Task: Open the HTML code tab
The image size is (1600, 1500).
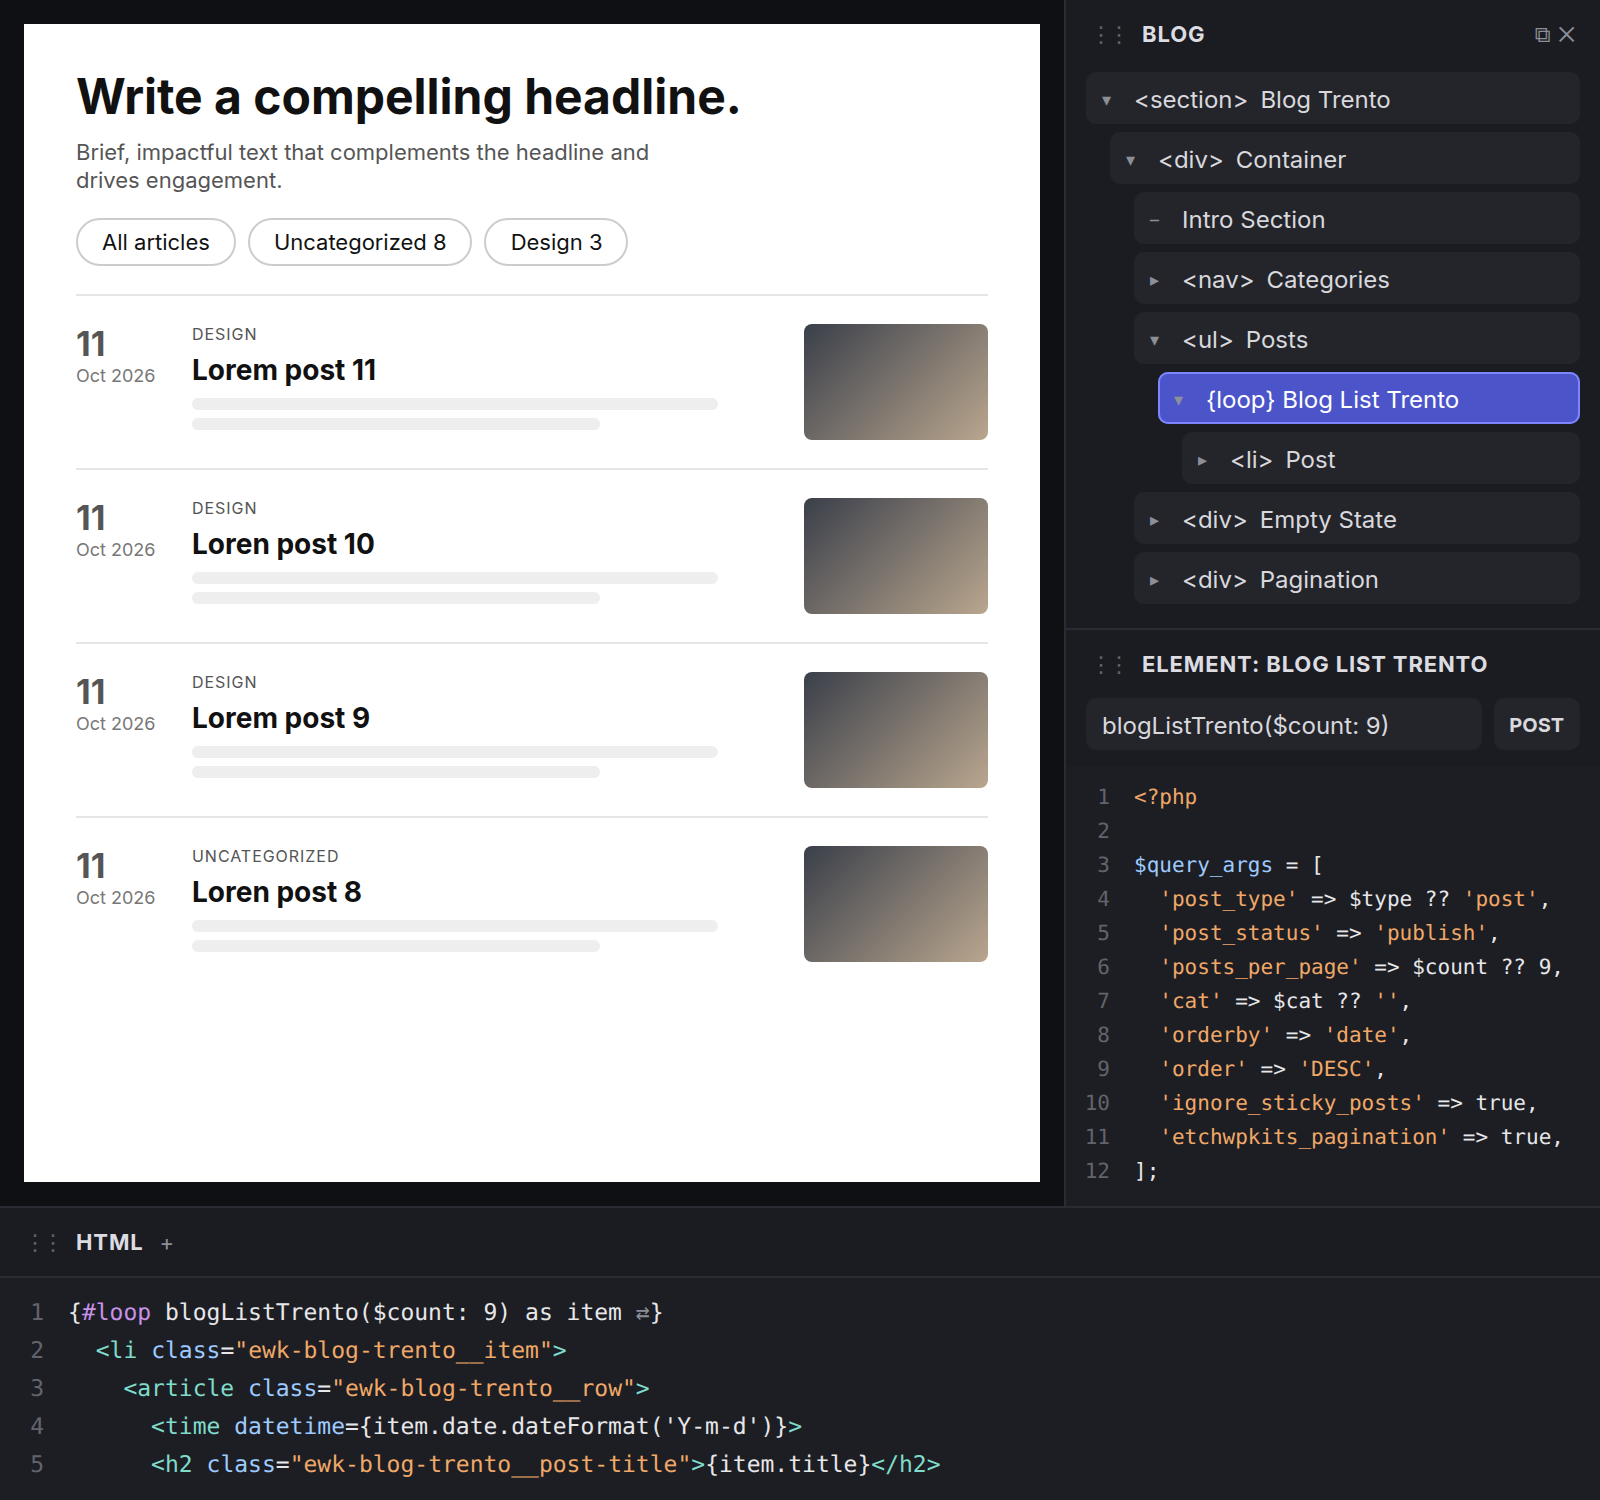Action: coord(109,1243)
